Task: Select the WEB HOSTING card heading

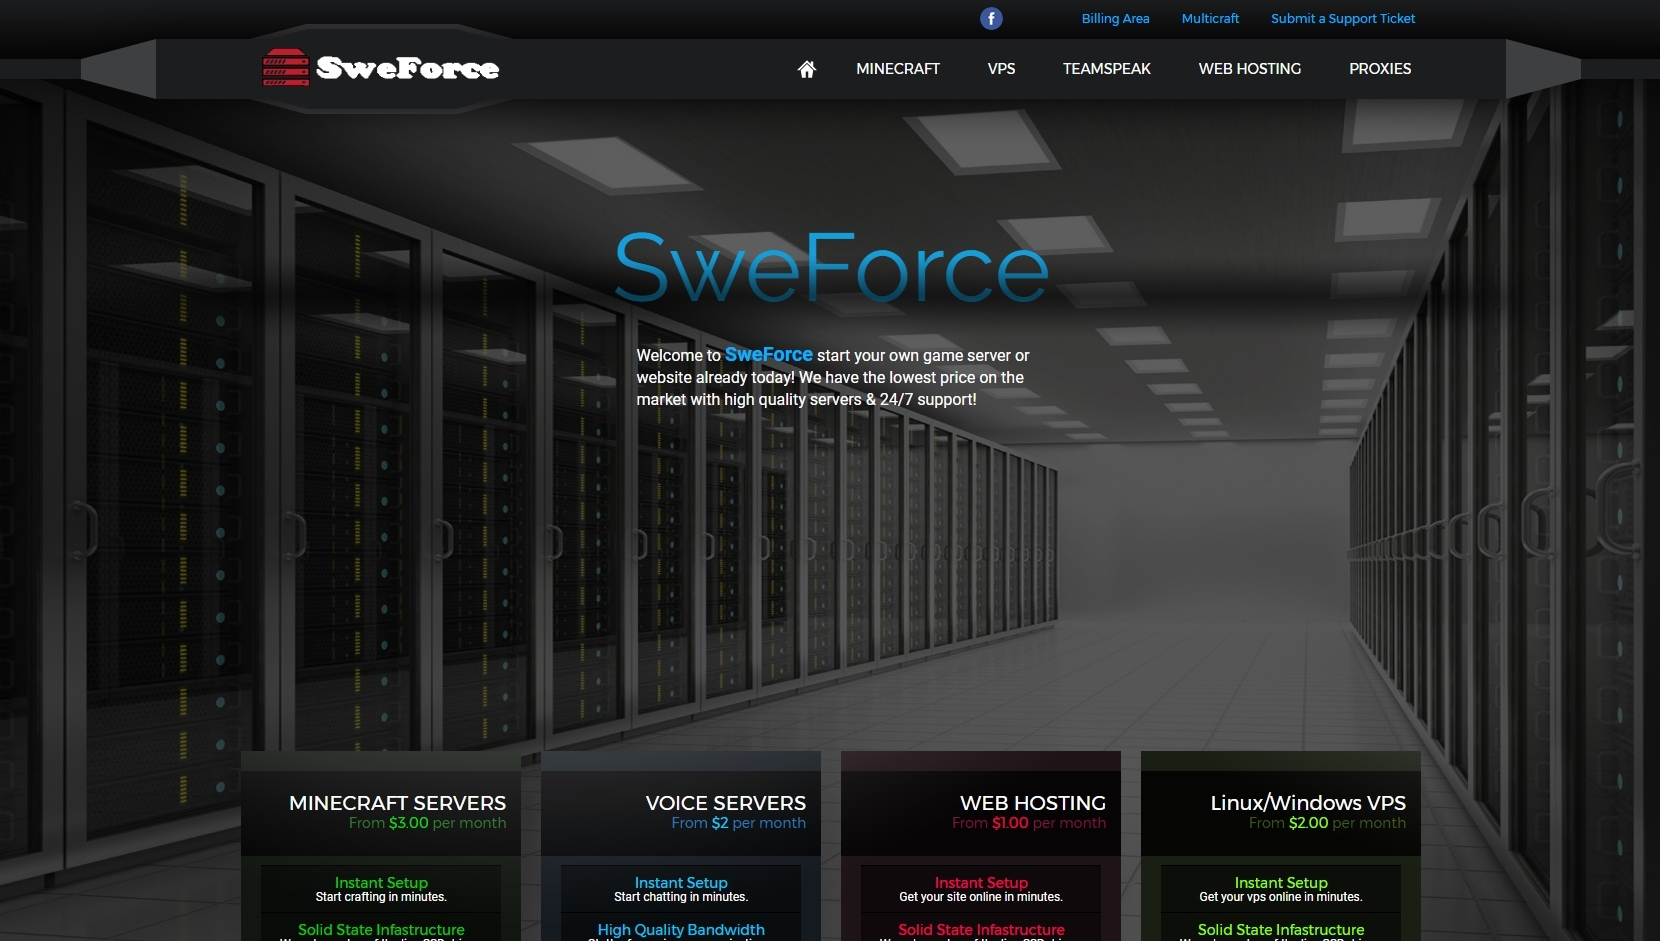Action: click(1033, 803)
